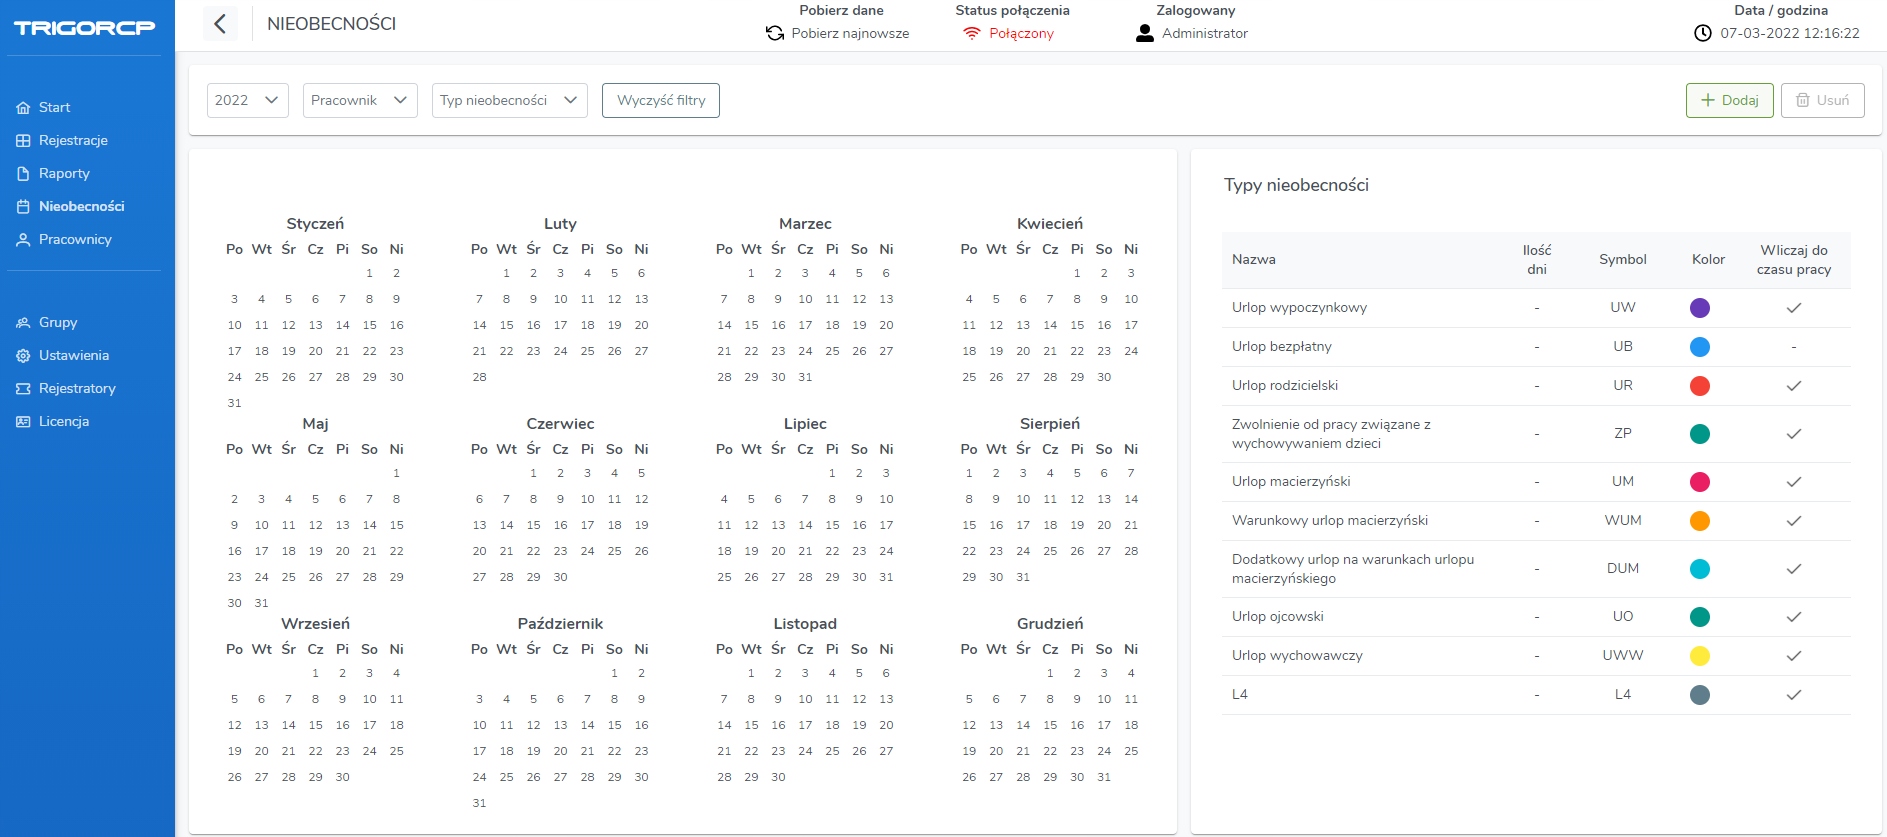
Task: Click the Grupy people icon
Action: [23, 323]
